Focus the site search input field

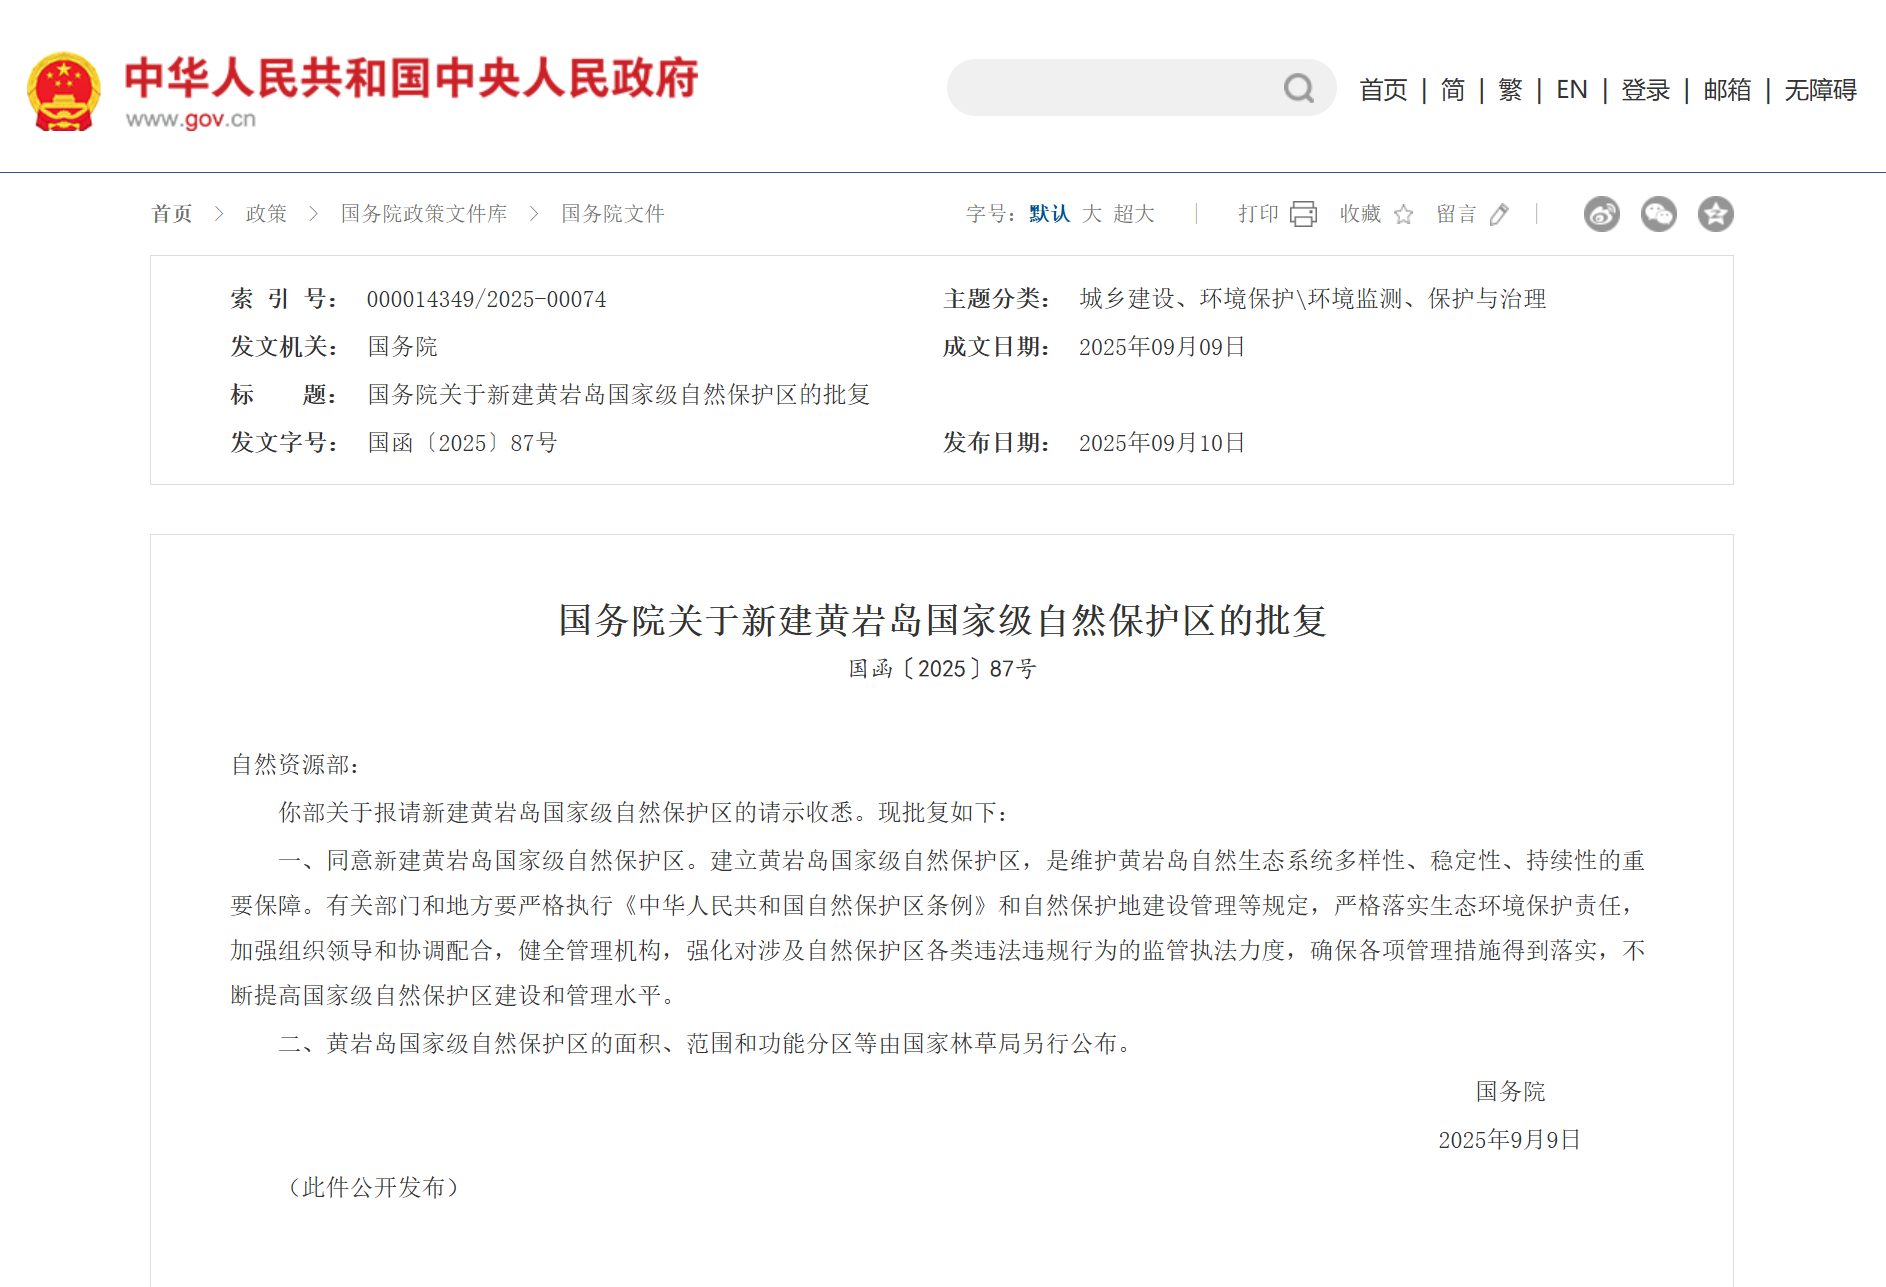click(x=1115, y=88)
